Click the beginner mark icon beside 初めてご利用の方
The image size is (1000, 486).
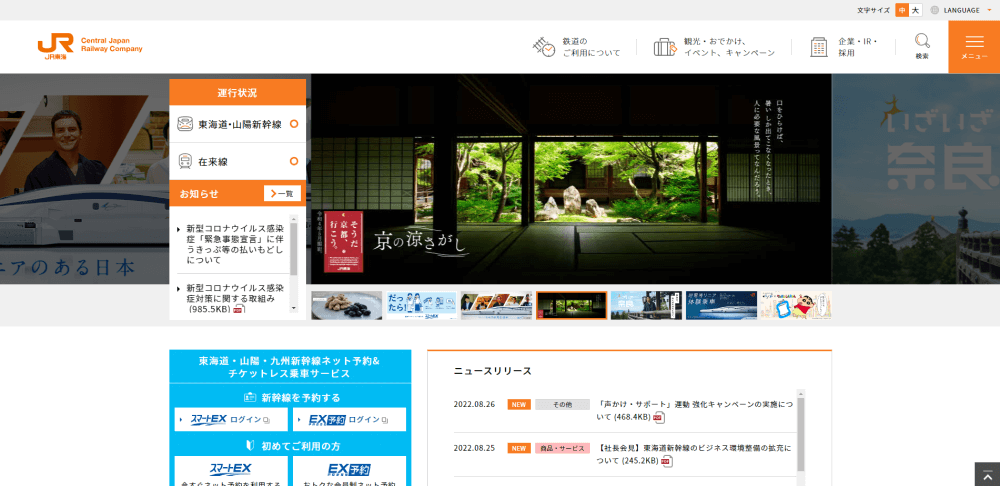[251, 445]
